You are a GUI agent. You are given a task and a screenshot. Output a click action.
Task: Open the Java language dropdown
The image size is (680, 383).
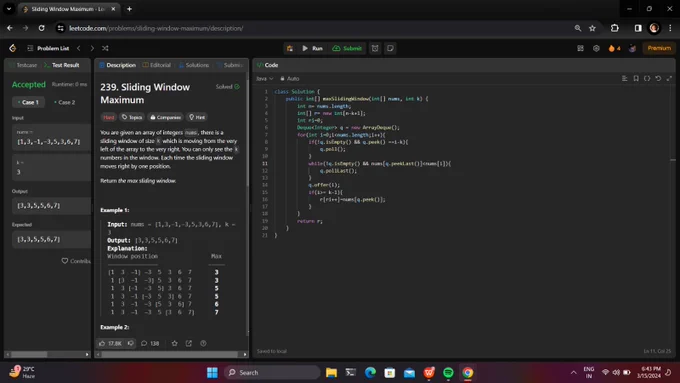[x=265, y=79]
